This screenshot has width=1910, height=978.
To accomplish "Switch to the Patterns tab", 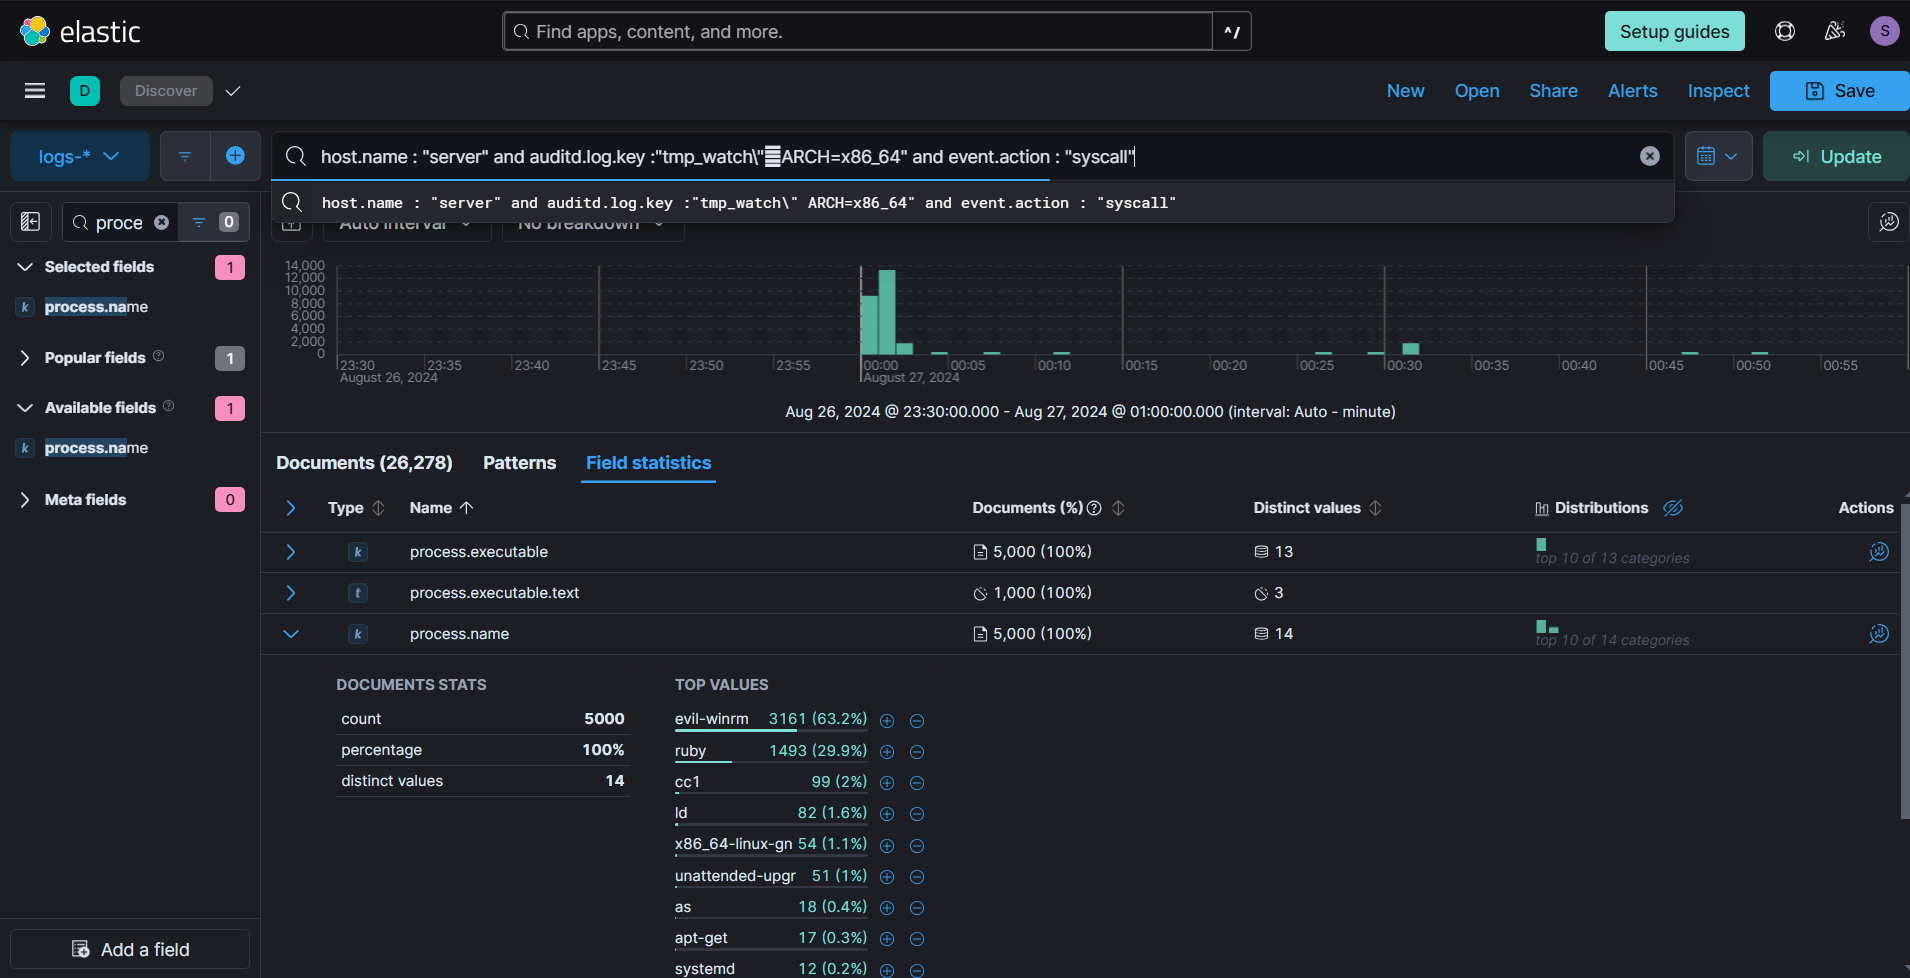I will tap(519, 463).
